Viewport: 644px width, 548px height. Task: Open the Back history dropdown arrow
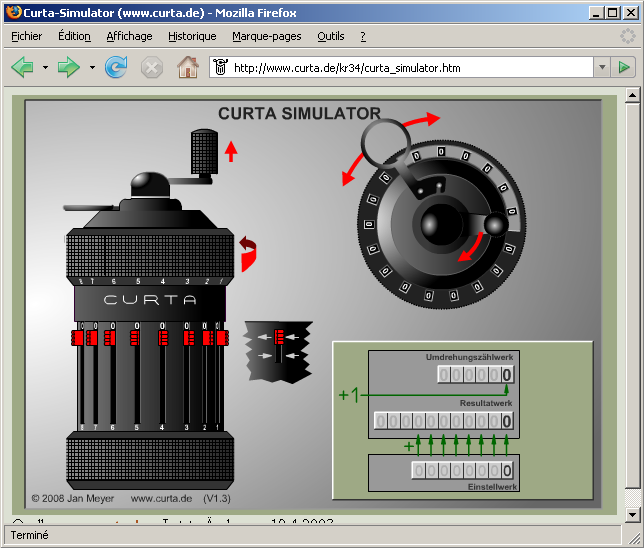(45, 67)
